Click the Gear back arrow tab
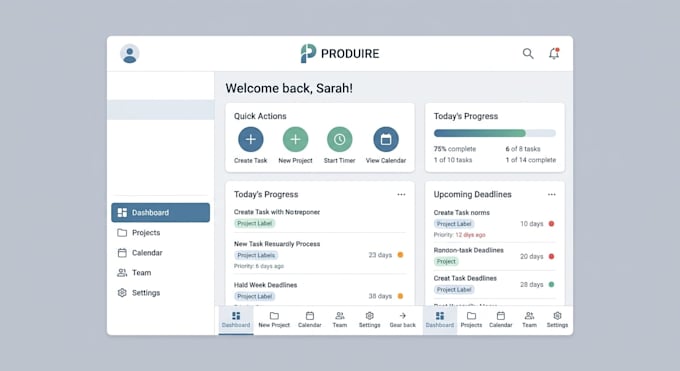The height and width of the screenshot is (371, 680). click(402, 320)
